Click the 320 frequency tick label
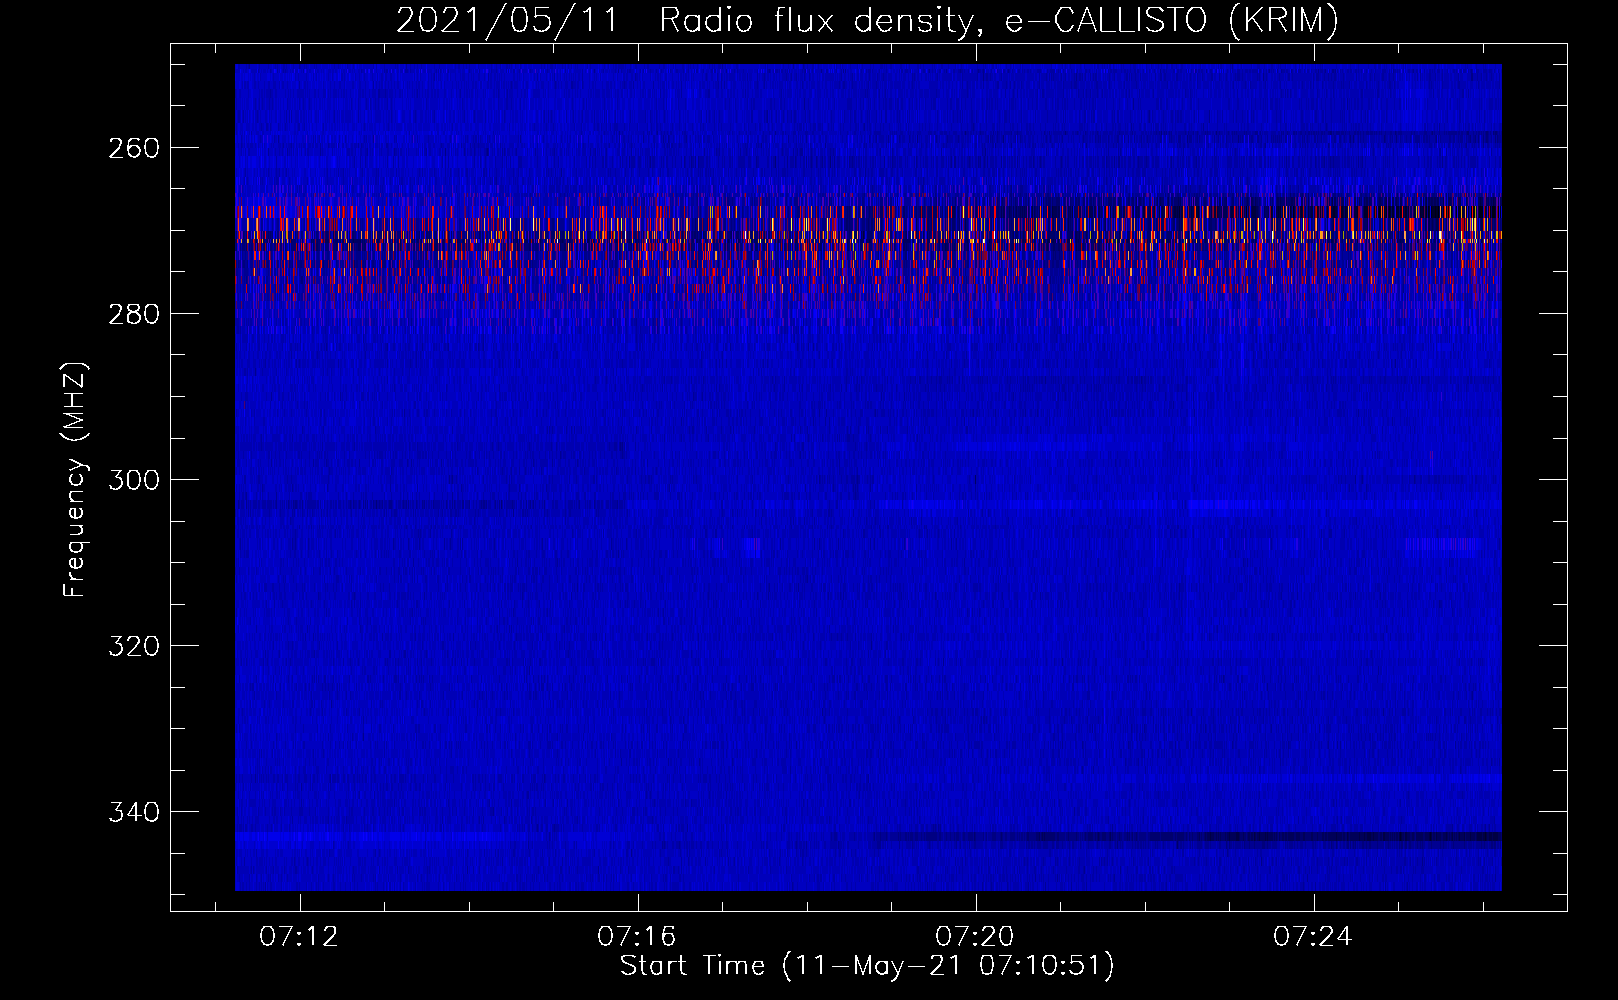The width and height of the screenshot is (1618, 1000). click(x=134, y=646)
